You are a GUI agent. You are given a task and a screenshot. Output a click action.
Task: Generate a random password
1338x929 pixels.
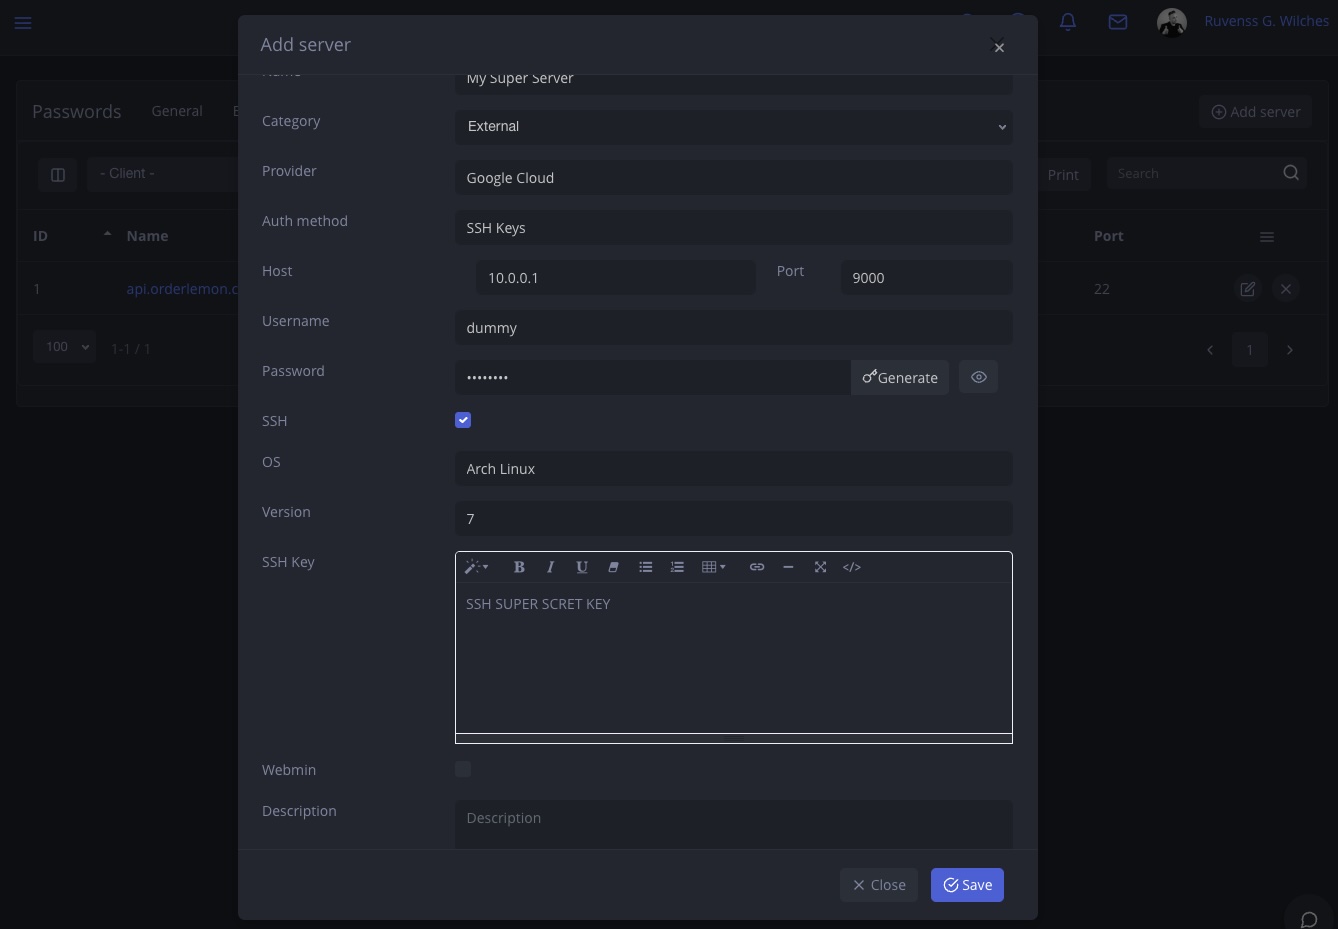pyautogui.click(x=899, y=377)
